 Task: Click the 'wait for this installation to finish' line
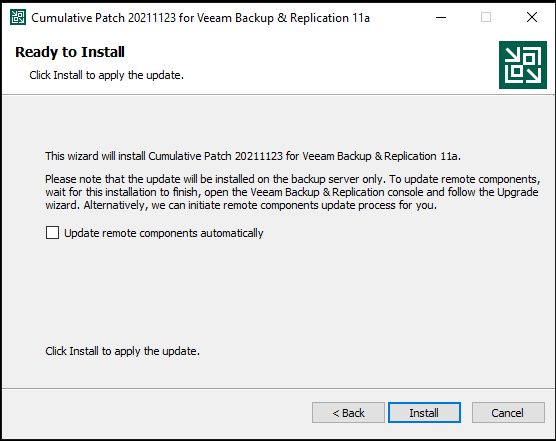(x=291, y=192)
